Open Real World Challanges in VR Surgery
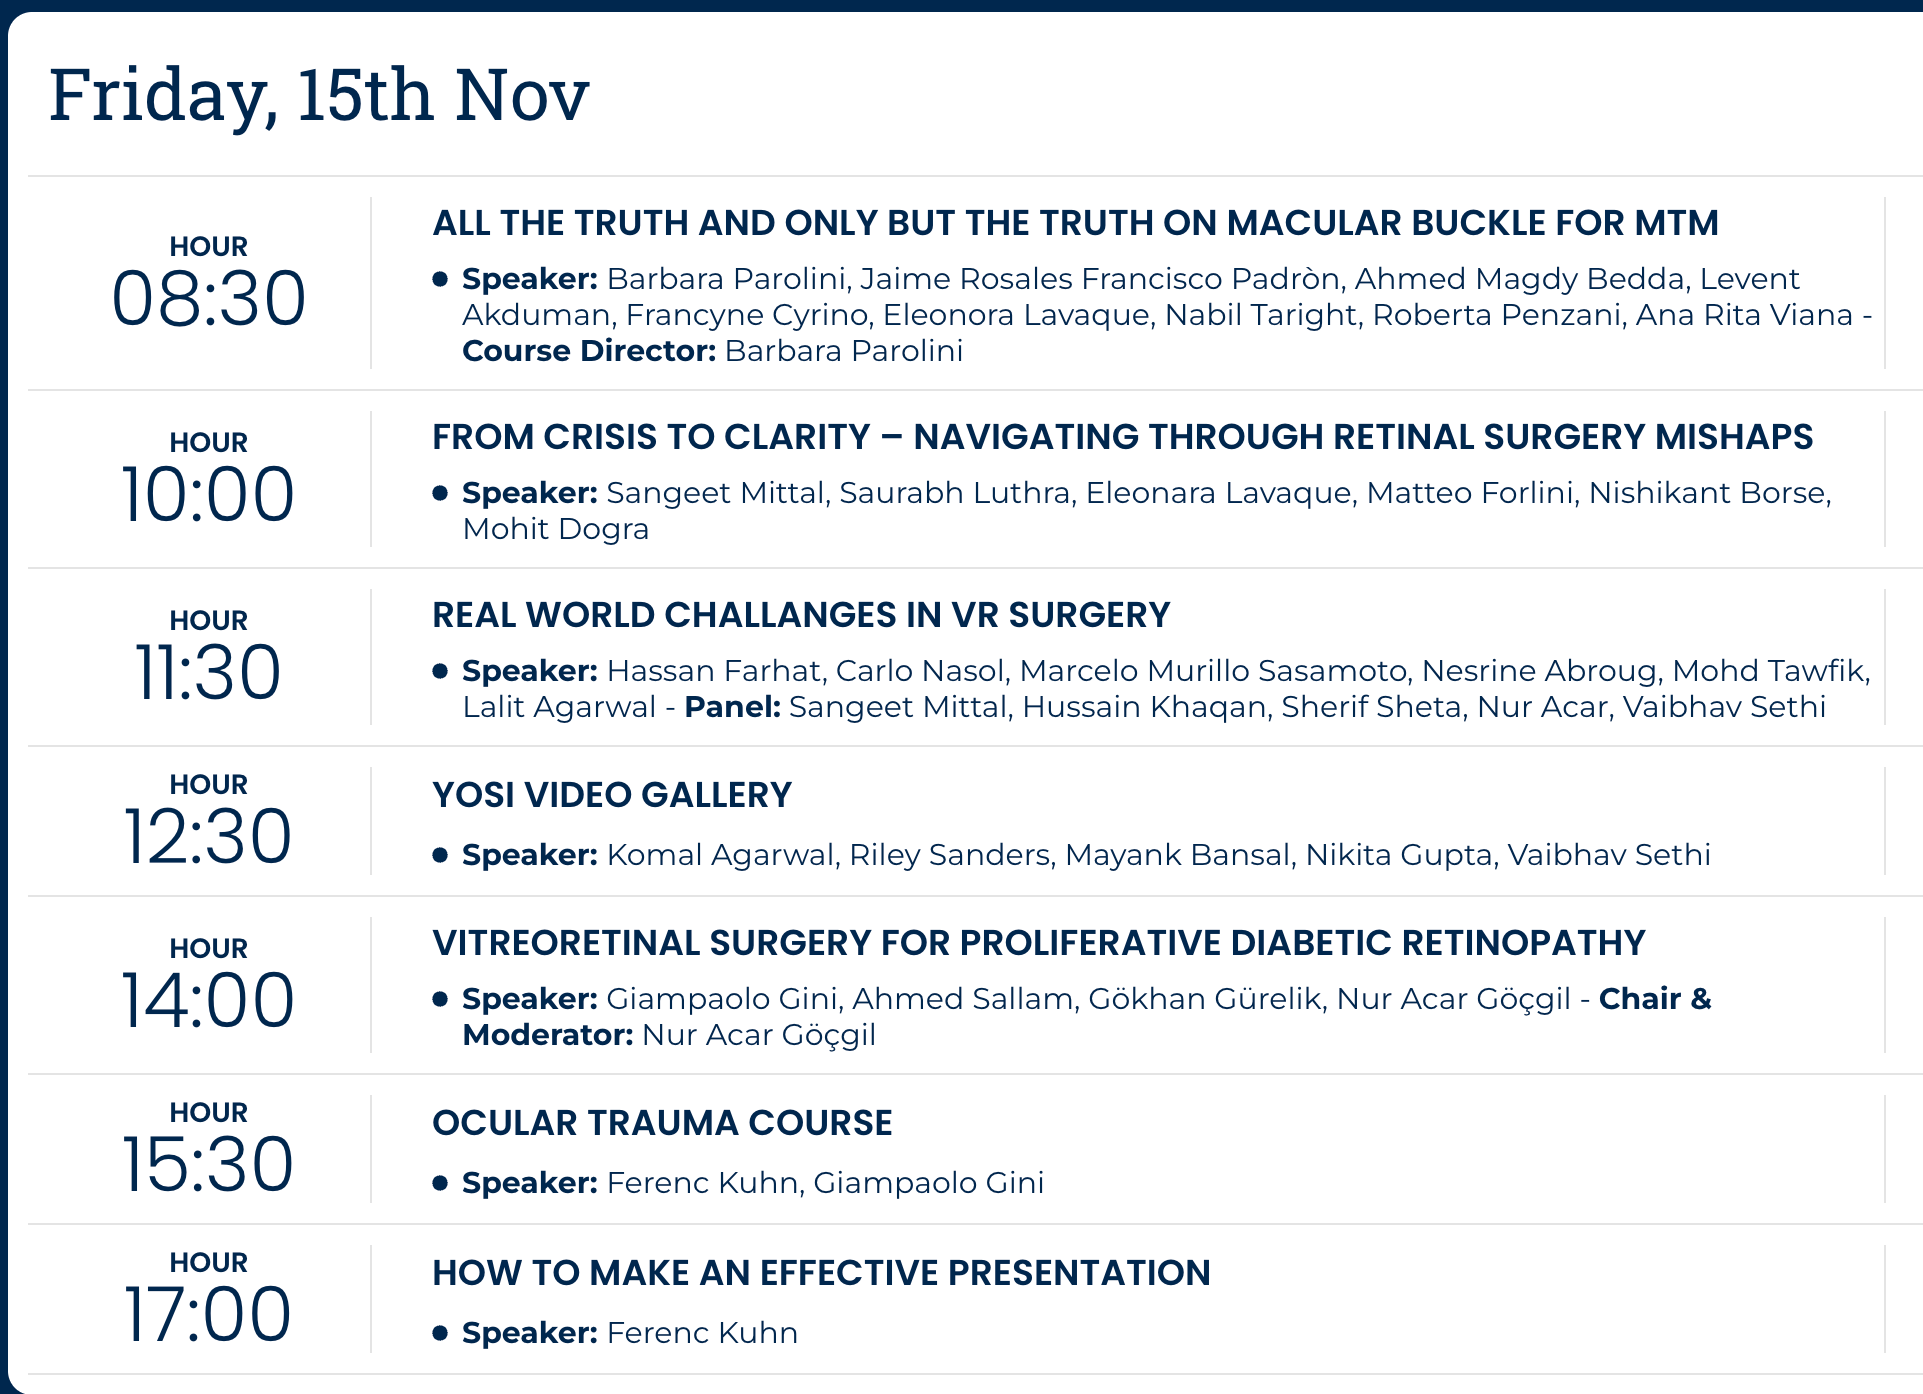1923x1394 pixels. pyautogui.click(x=801, y=615)
